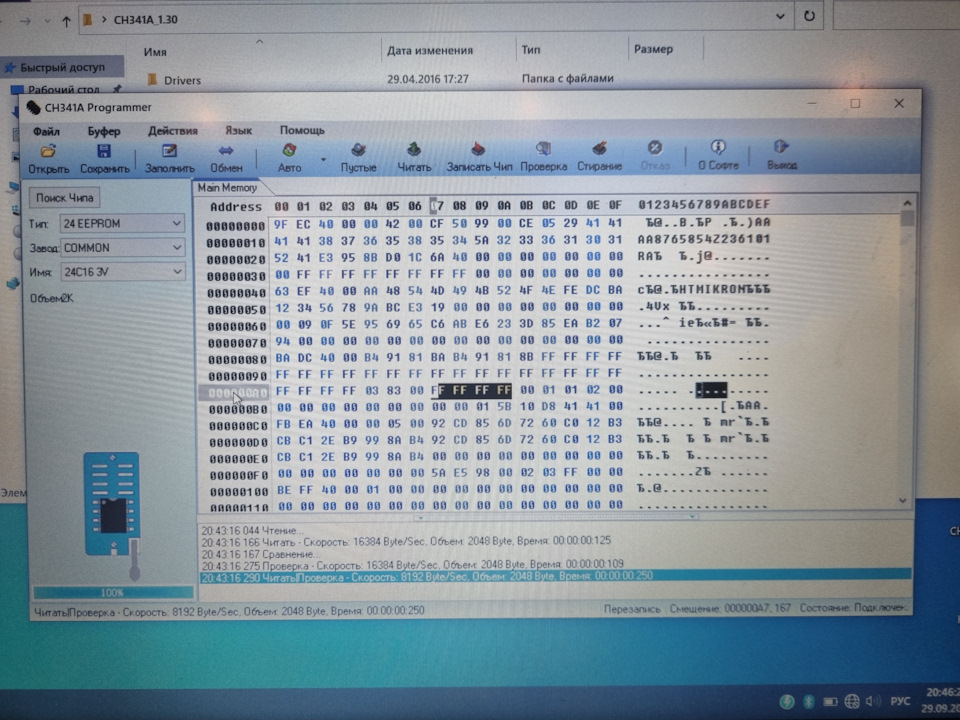
Task: Click the Address column header in hex view
Action: click(236, 207)
